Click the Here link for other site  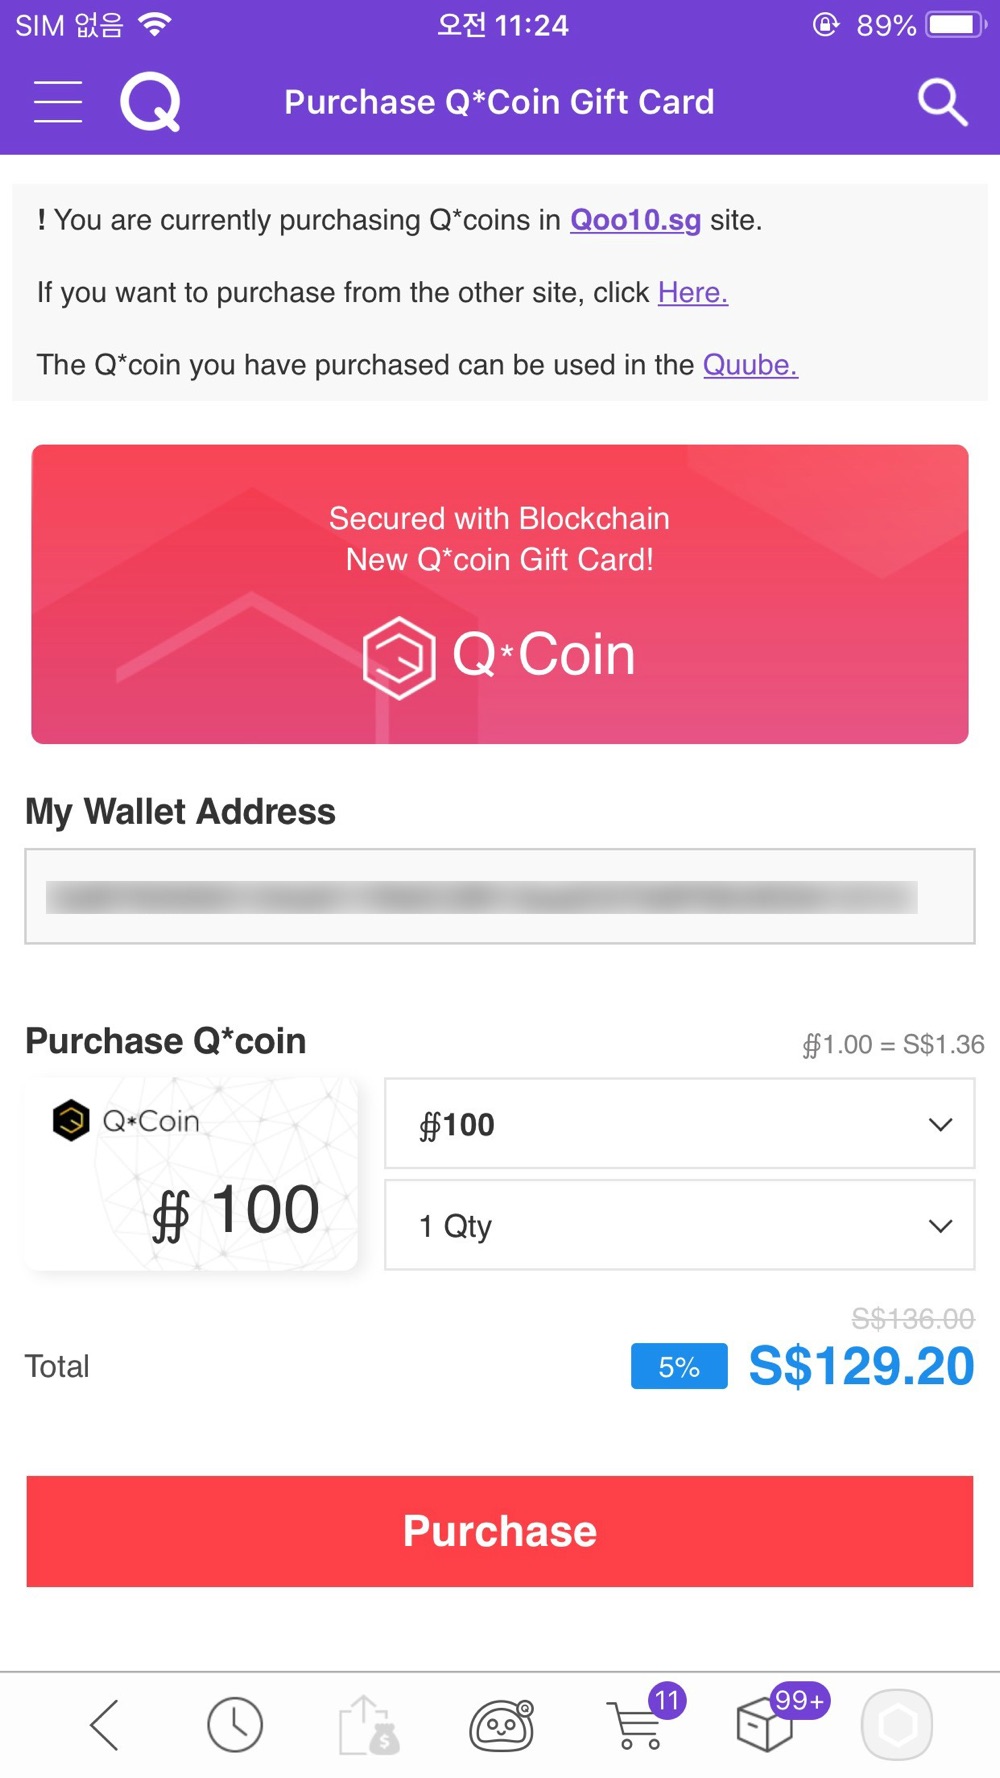(693, 292)
